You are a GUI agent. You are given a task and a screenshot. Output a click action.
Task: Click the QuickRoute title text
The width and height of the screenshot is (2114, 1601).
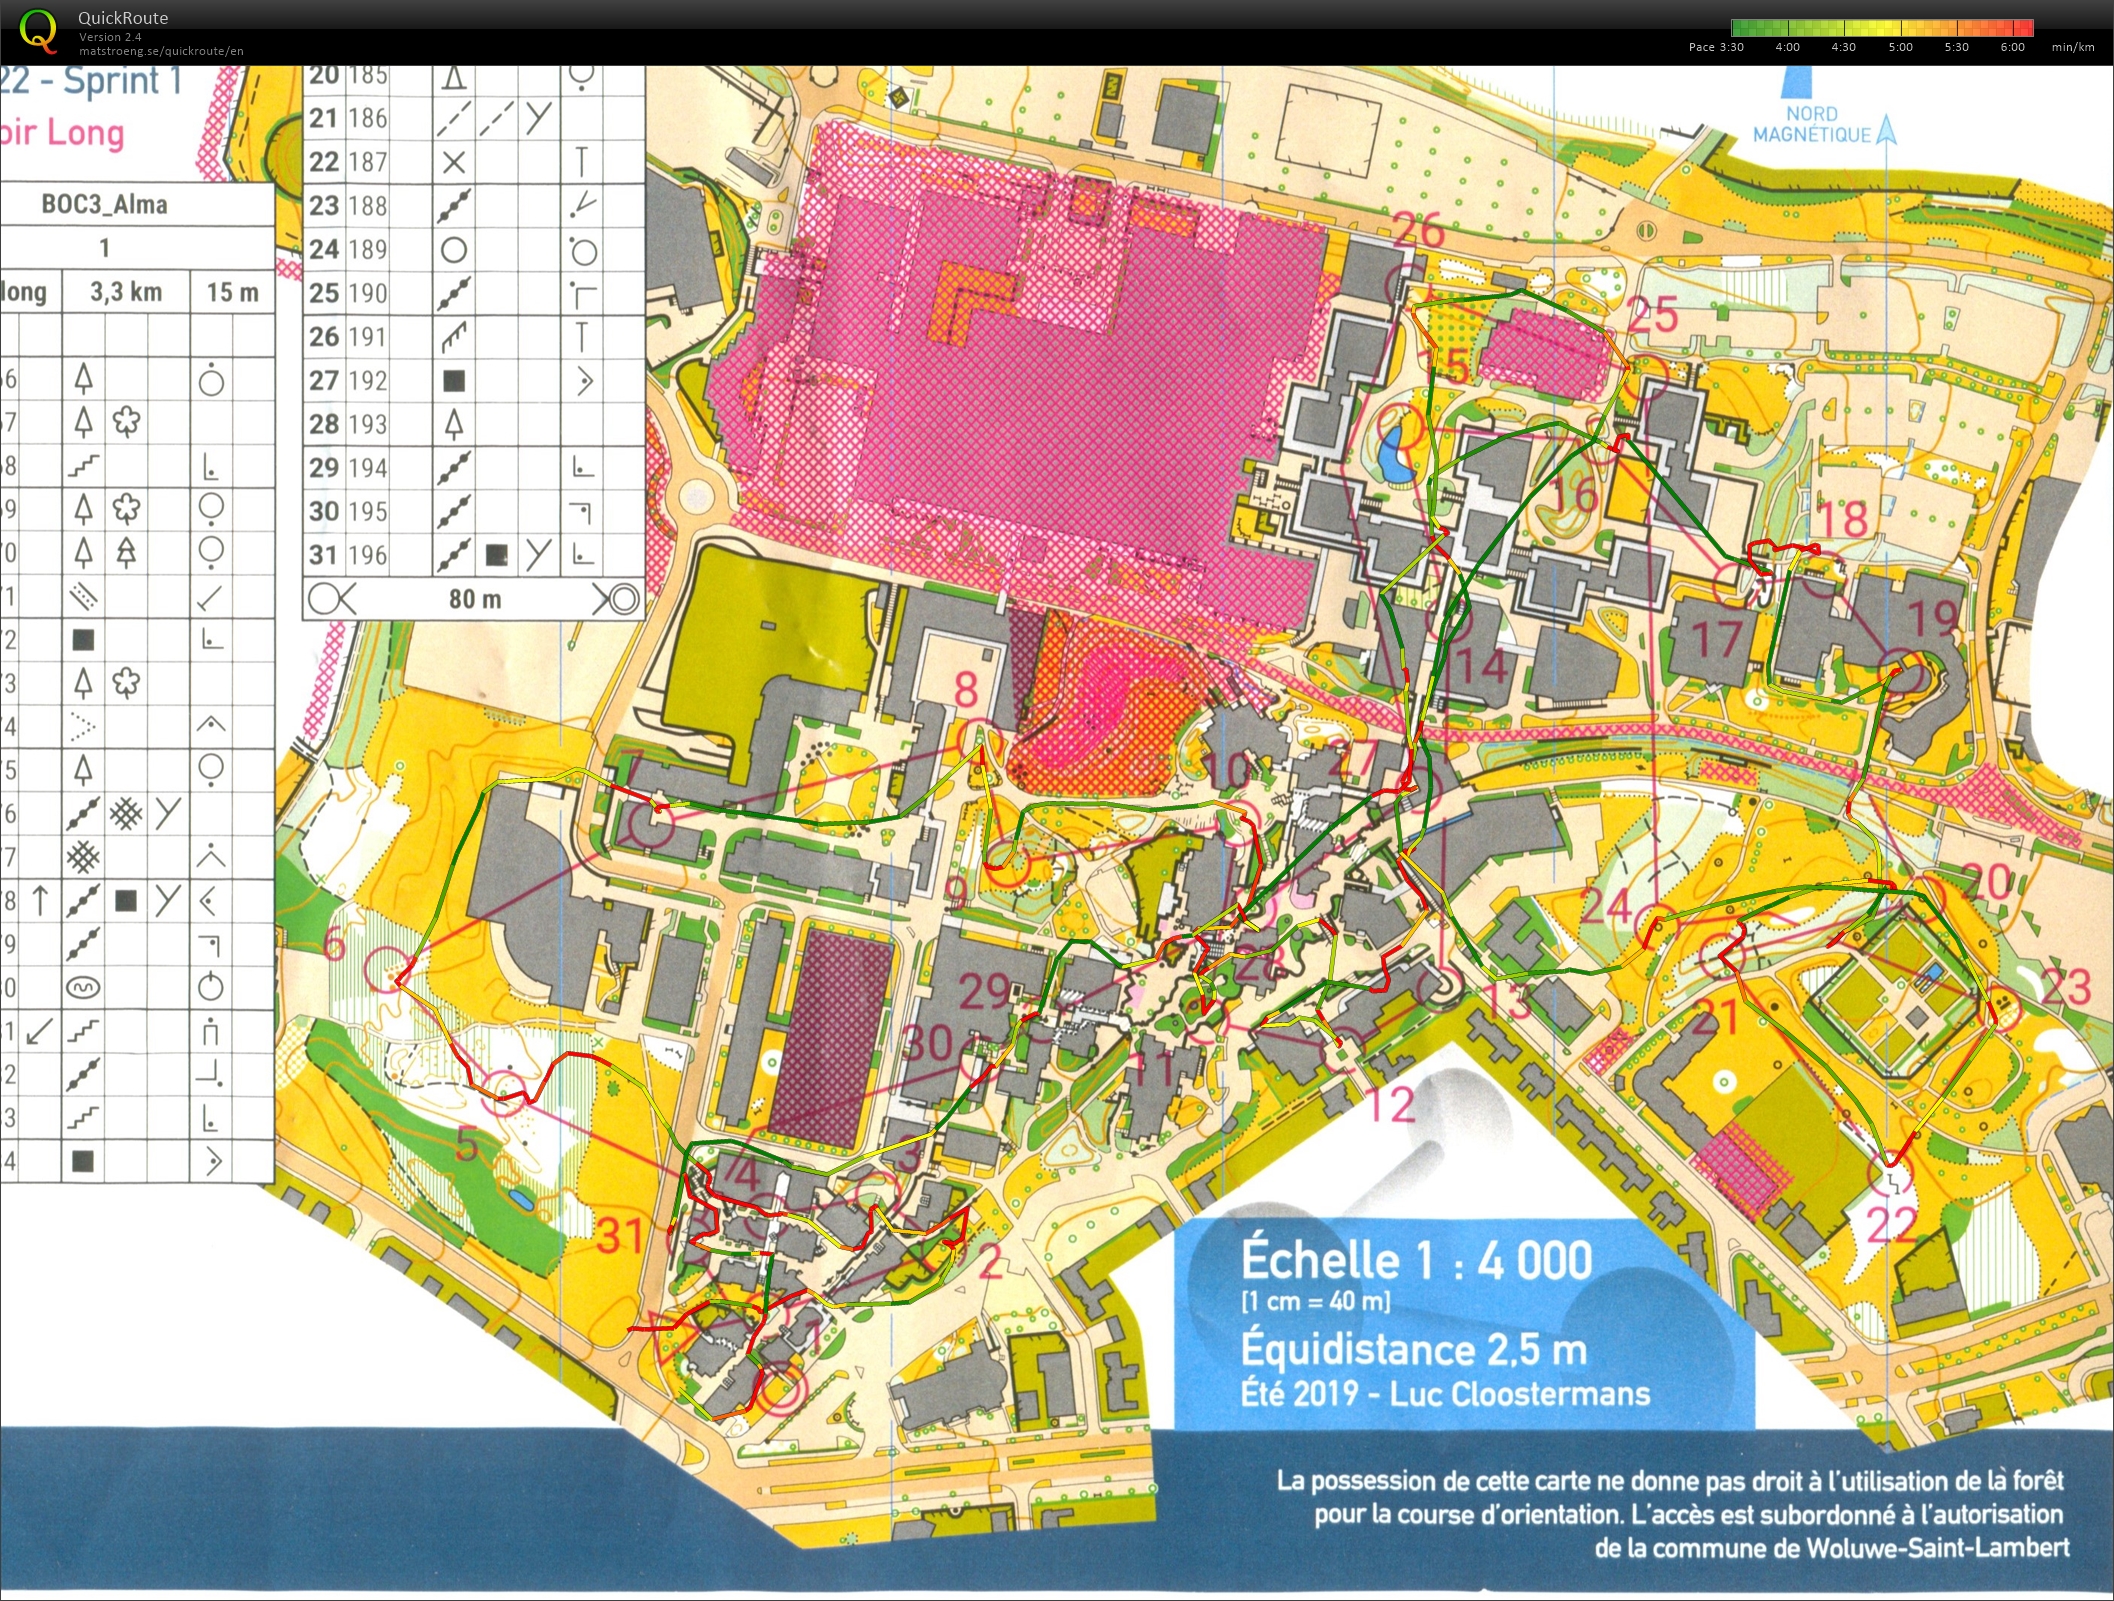[124, 18]
